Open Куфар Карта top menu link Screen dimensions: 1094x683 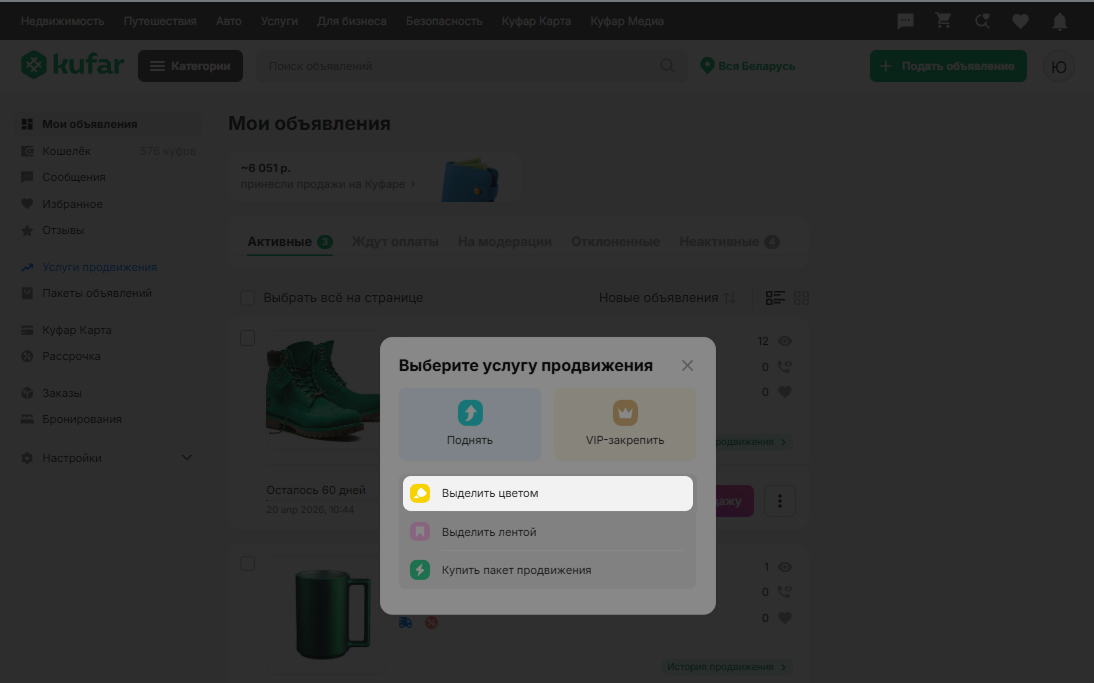tap(536, 22)
